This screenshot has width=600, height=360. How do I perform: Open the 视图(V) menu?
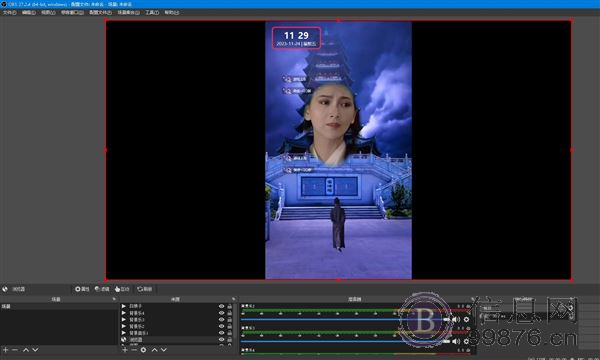tap(48, 12)
